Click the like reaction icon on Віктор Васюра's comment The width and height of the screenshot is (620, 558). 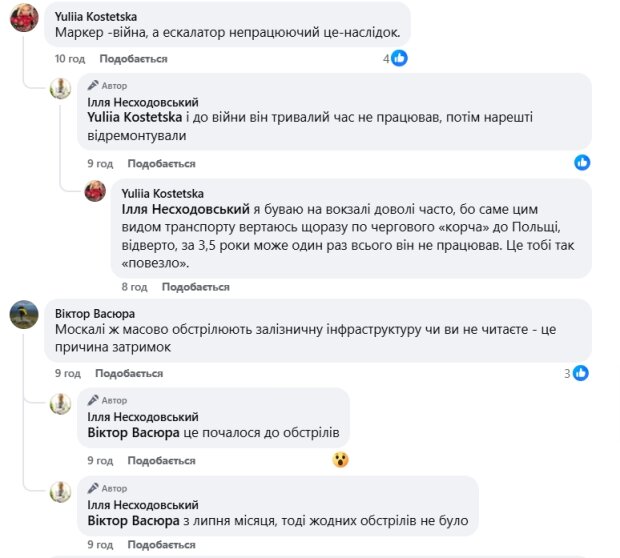[580, 373]
